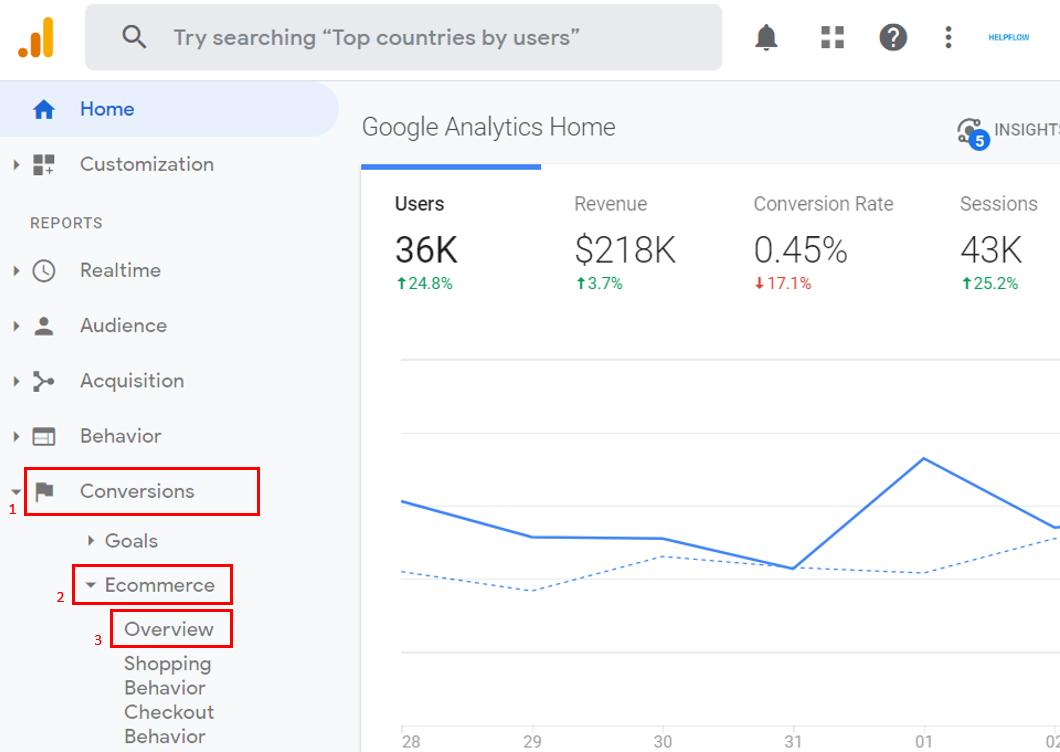Click the Google Analytics Home heading

[x=489, y=127]
